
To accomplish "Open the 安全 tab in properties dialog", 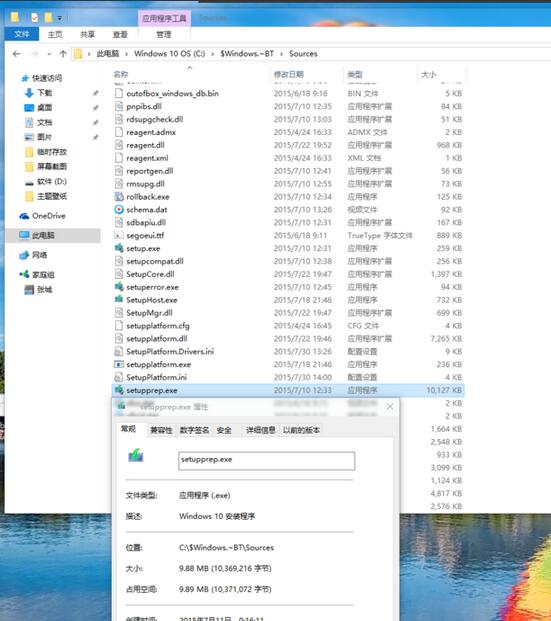I will pyautogui.click(x=224, y=430).
